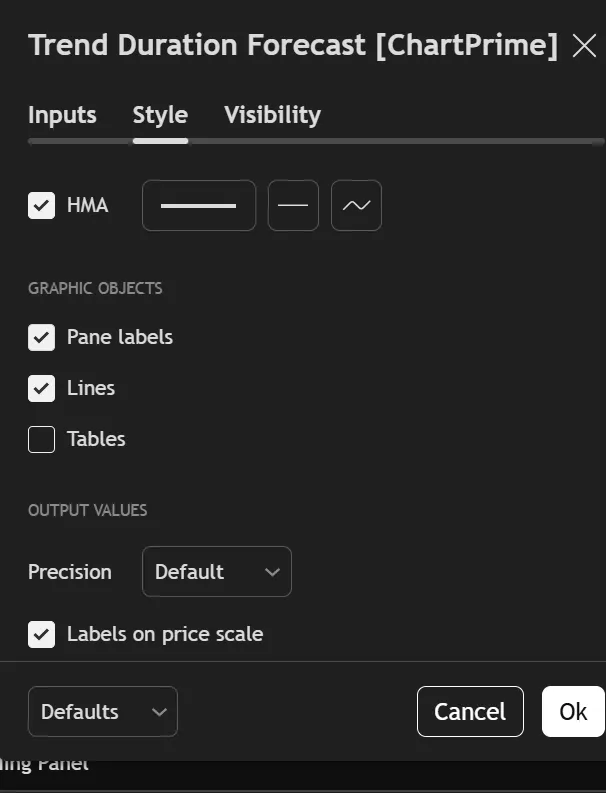Open HMA line color swatch
606x793 pixels.
[x=199, y=206]
